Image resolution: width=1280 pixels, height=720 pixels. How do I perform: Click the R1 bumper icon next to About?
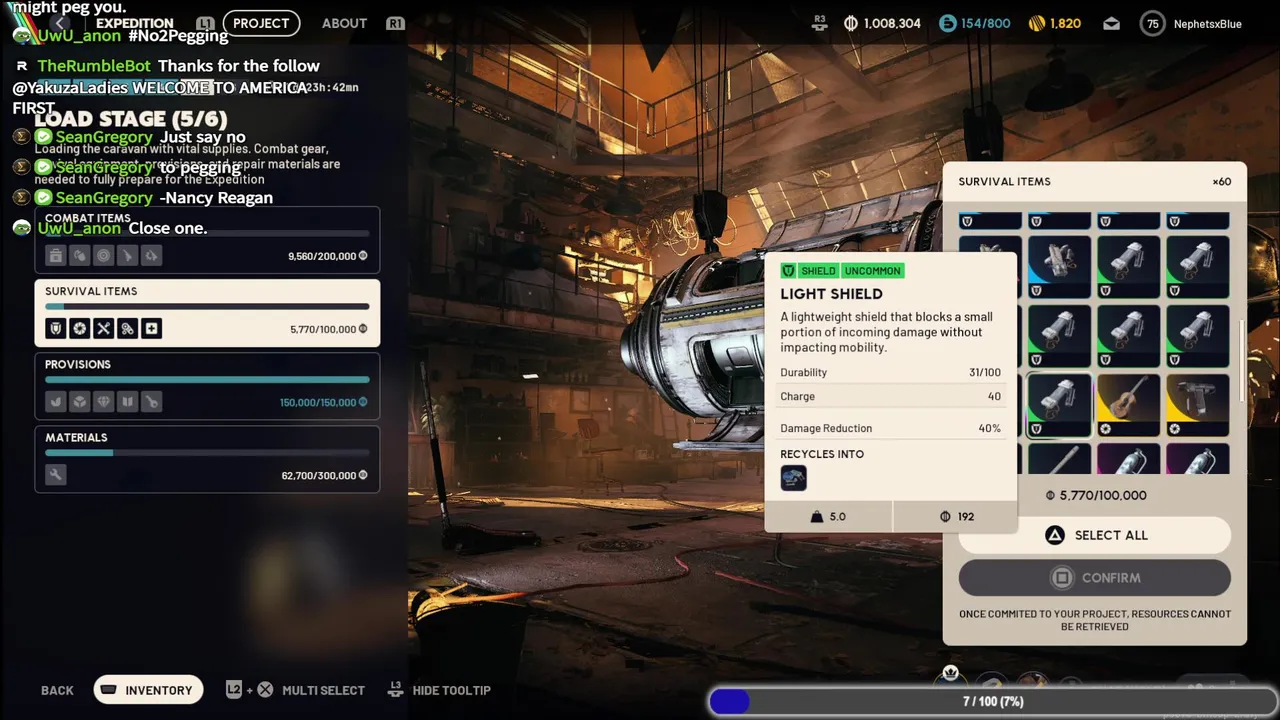pos(395,23)
